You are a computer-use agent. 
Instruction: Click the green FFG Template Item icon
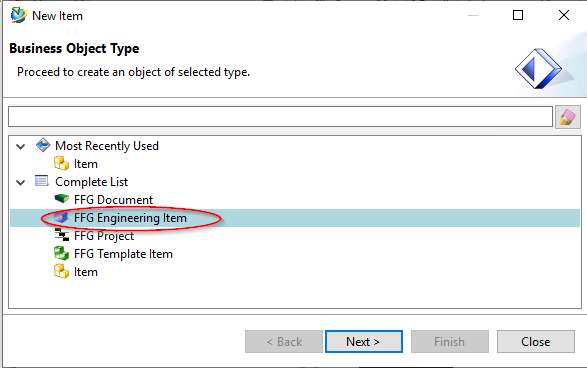(x=61, y=253)
